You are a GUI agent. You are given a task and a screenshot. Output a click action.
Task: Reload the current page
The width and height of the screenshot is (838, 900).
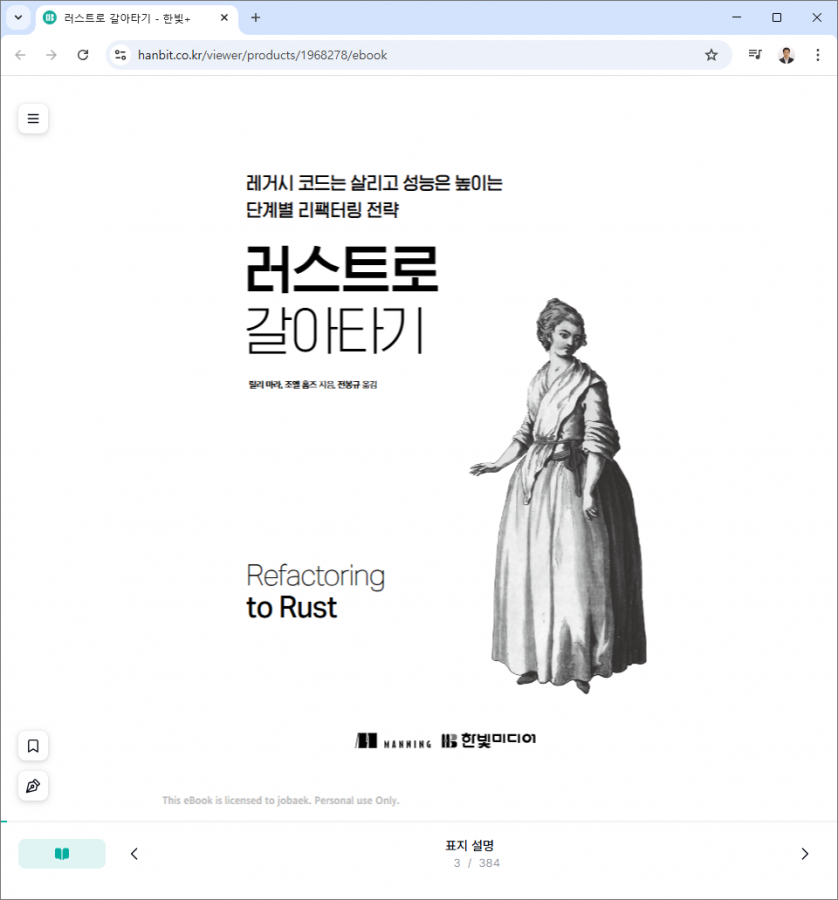83,55
